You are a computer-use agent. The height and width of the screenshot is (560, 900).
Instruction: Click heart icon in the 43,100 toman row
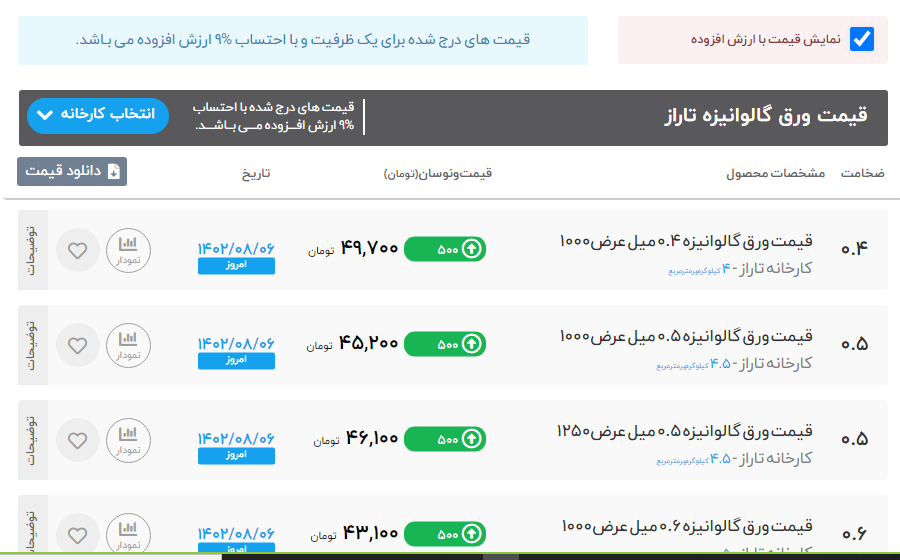(x=77, y=533)
